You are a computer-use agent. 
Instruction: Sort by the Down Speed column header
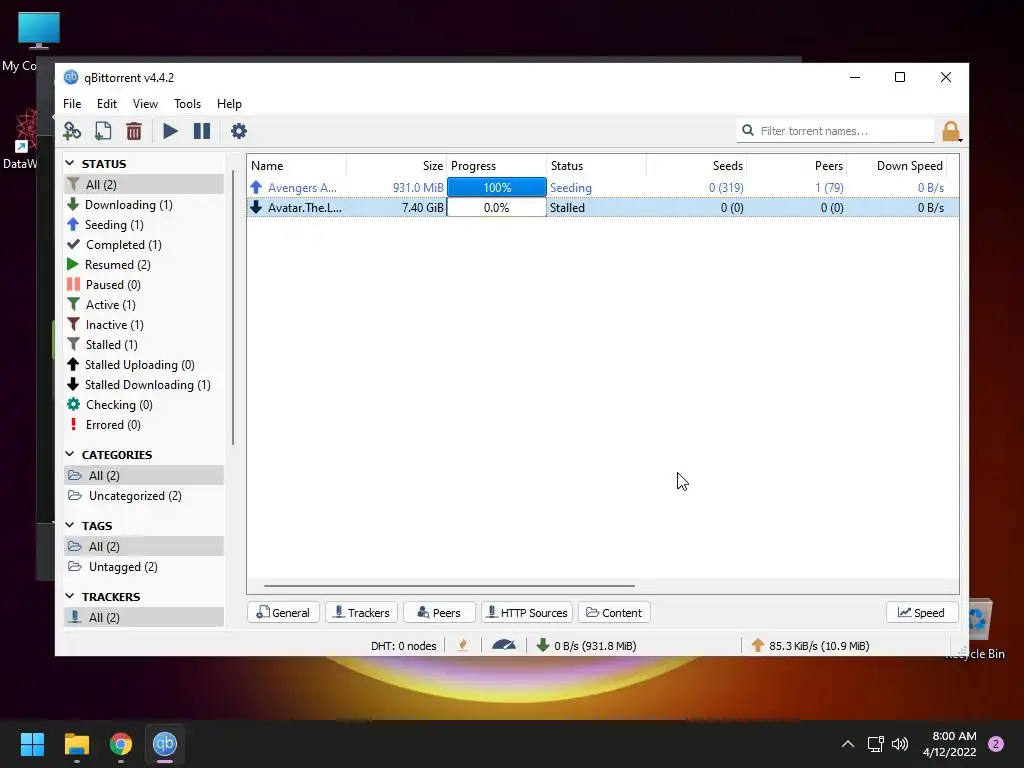pyautogui.click(x=896, y=166)
